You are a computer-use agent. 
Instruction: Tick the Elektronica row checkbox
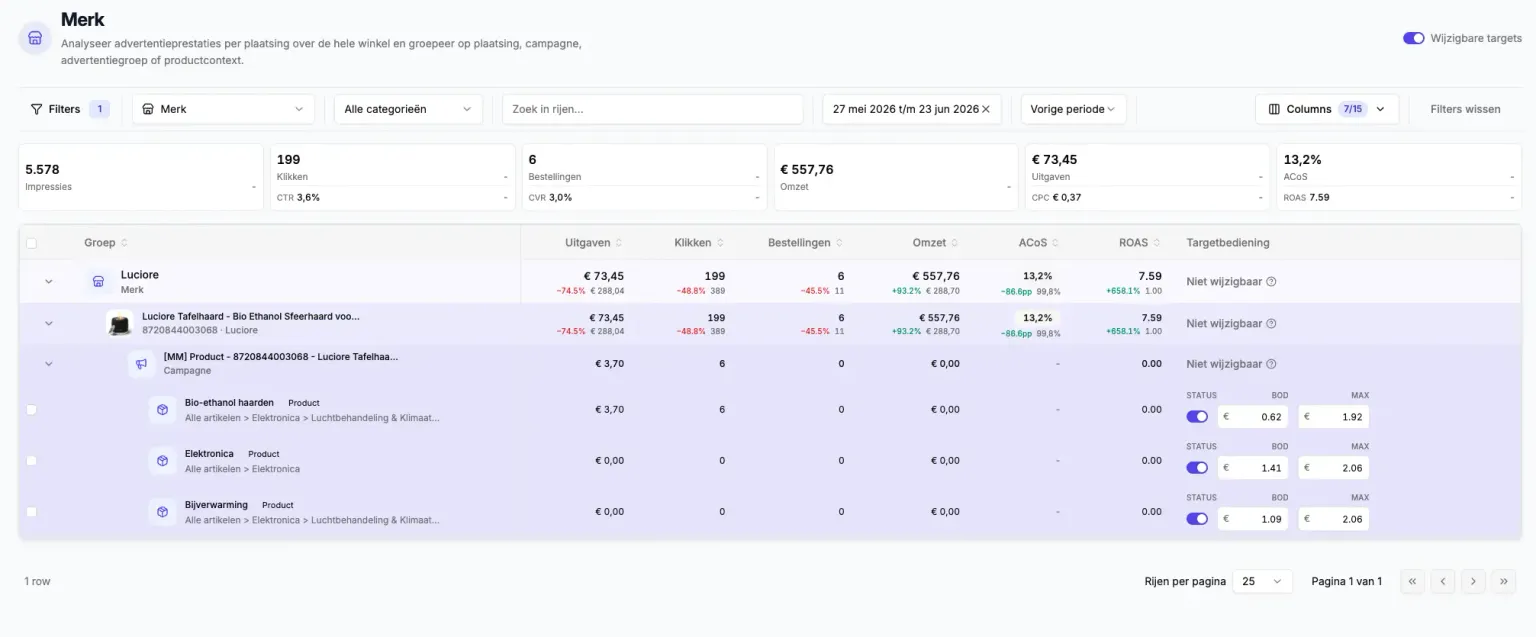[31, 461]
